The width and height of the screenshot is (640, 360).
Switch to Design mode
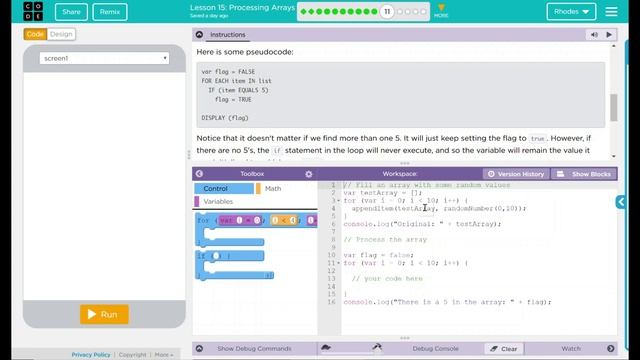(61, 34)
